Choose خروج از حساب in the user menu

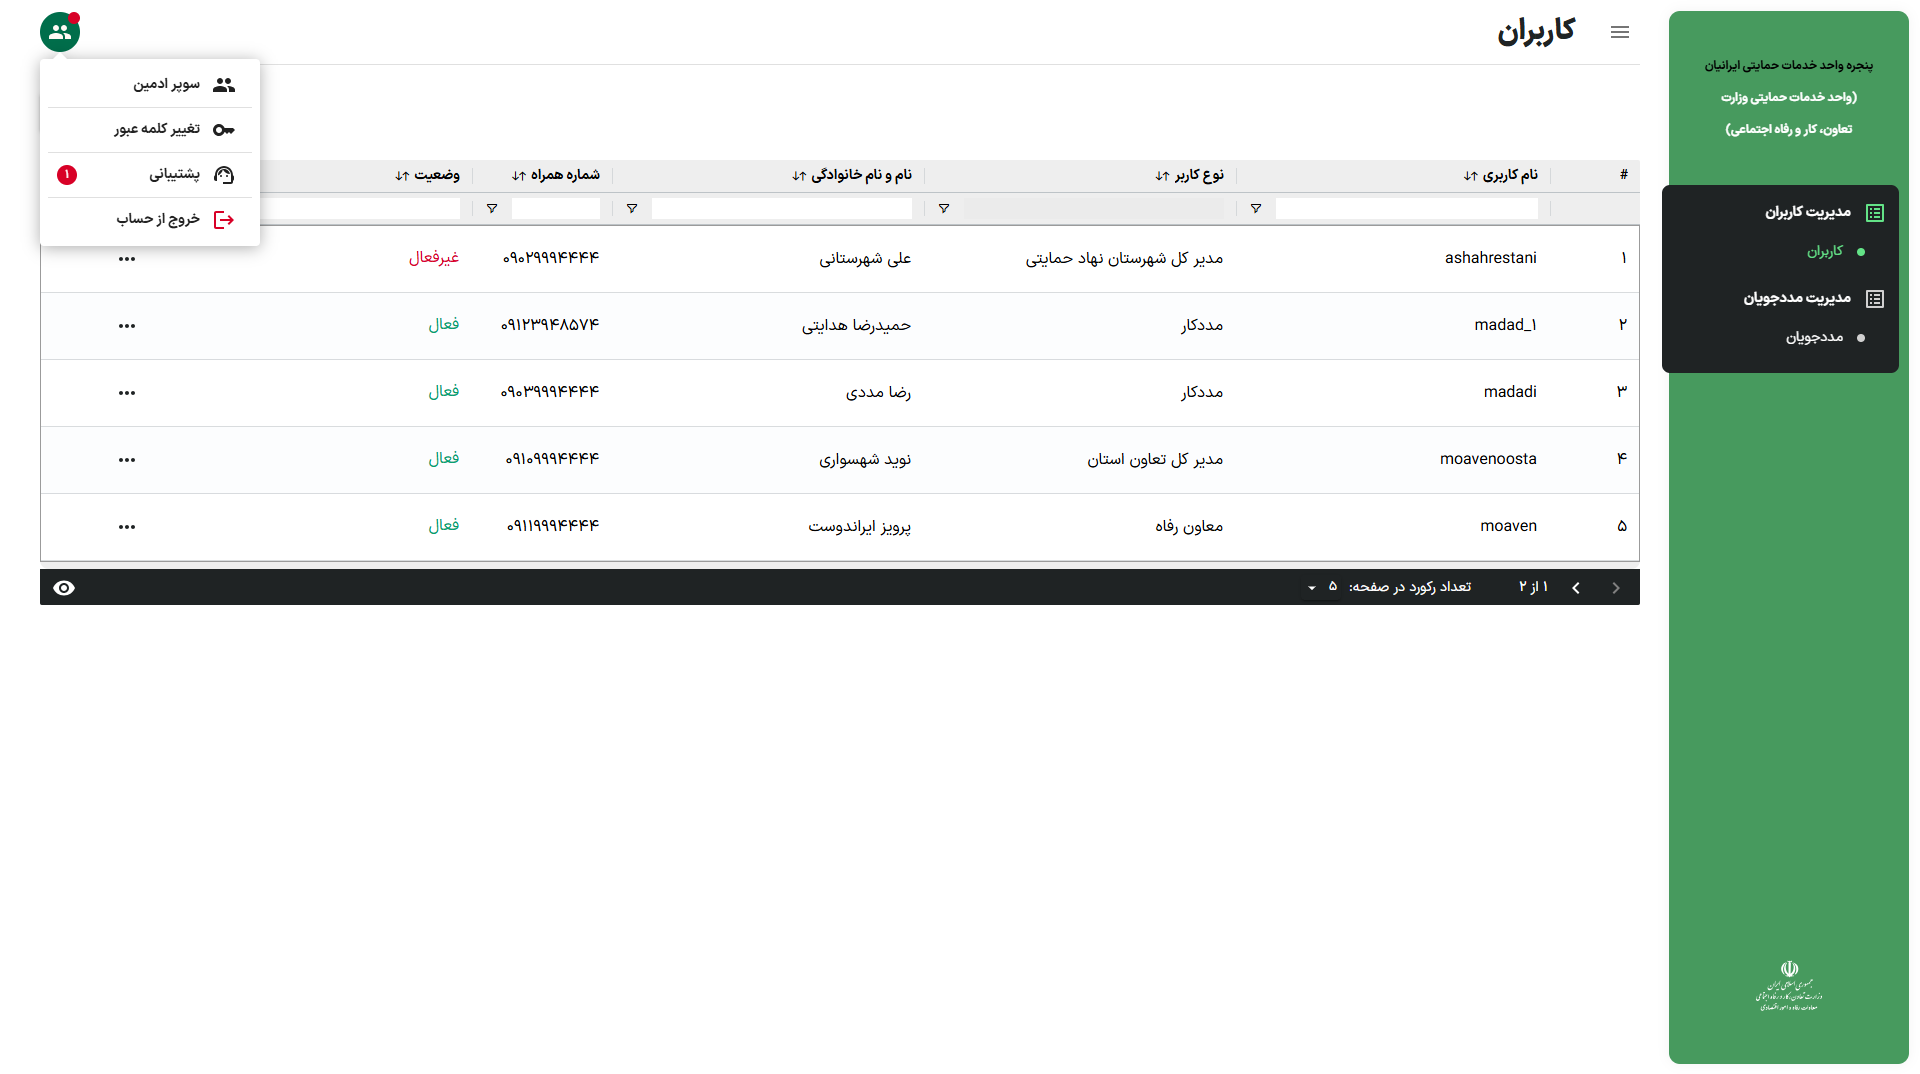pos(158,219)
